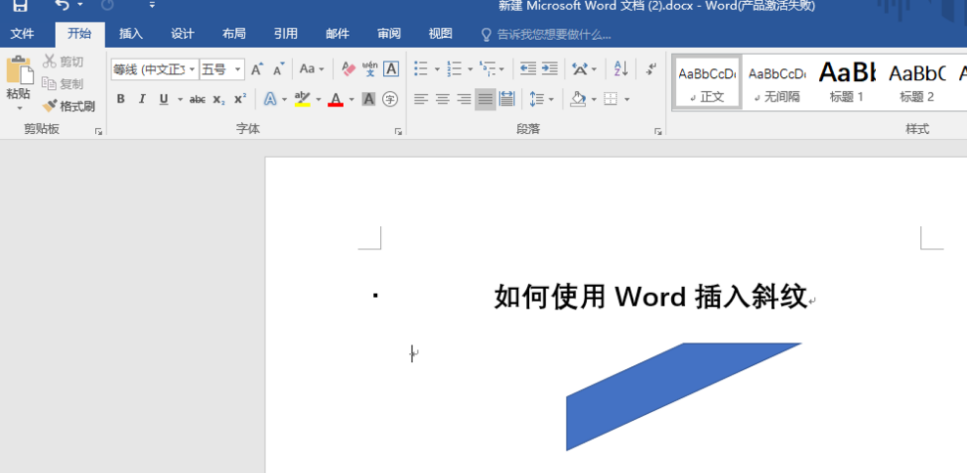
Task: Click the enclosed character 字 icon
Action: 390,99
